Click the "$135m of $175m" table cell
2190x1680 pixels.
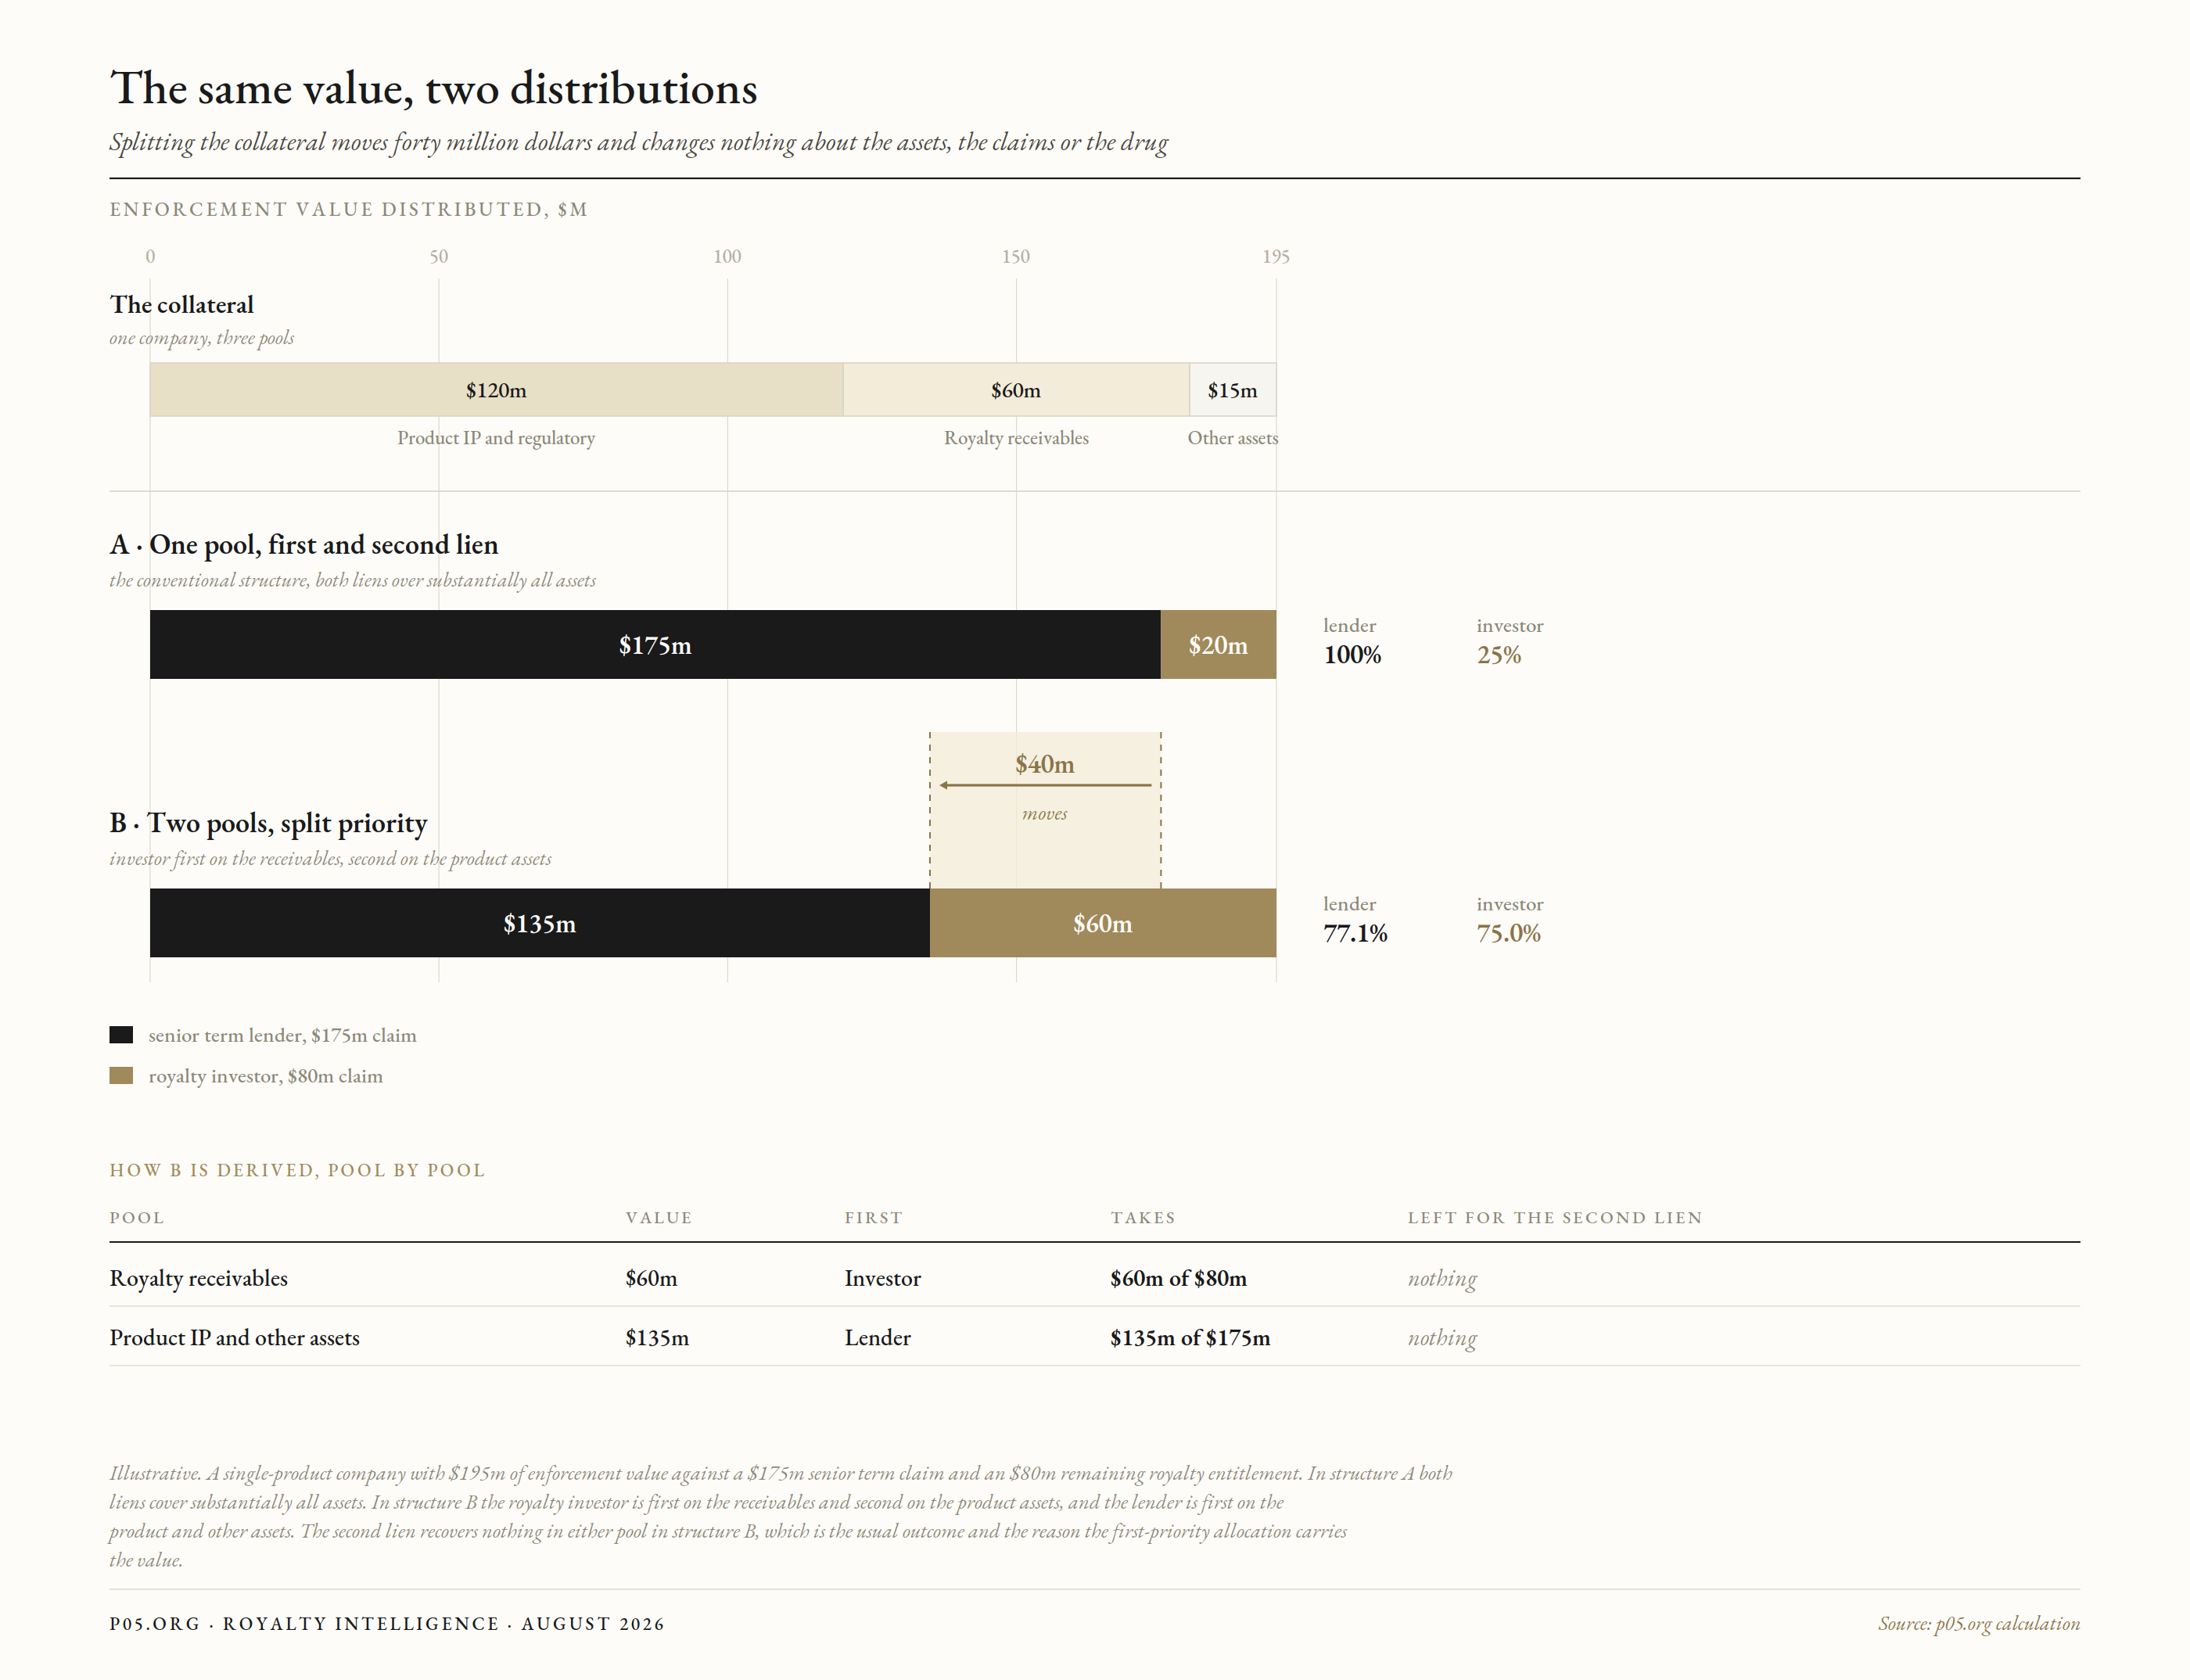1190,1338
